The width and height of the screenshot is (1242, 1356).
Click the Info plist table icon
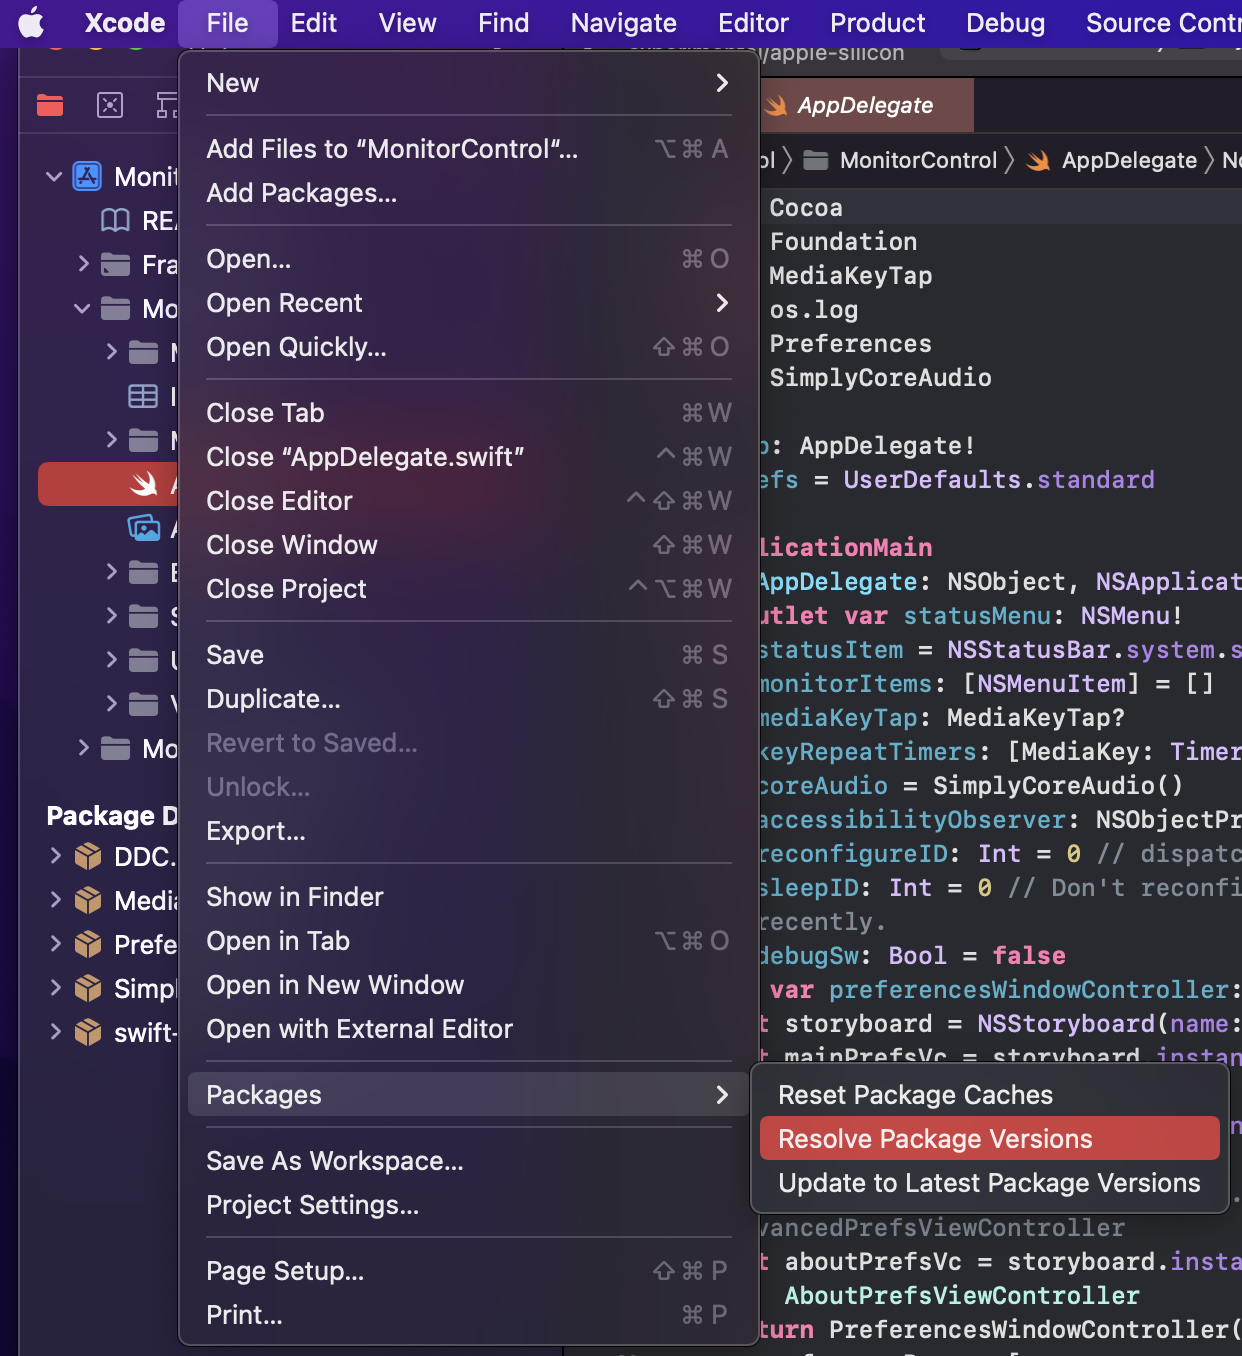143,396
